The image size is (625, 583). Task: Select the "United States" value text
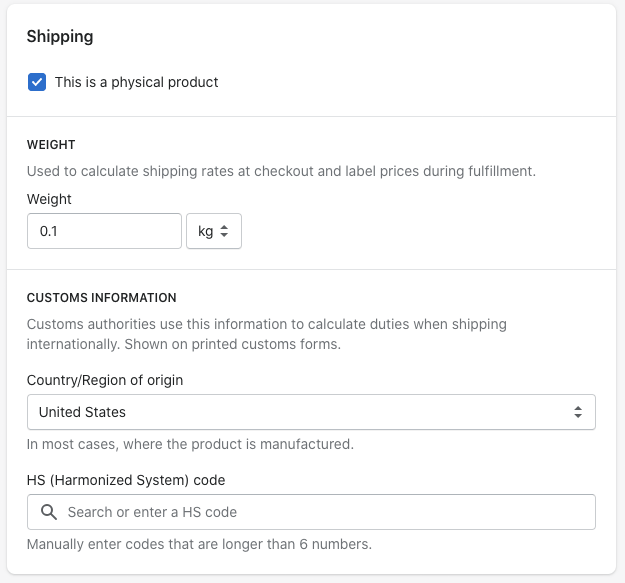(x=82, y=412)
